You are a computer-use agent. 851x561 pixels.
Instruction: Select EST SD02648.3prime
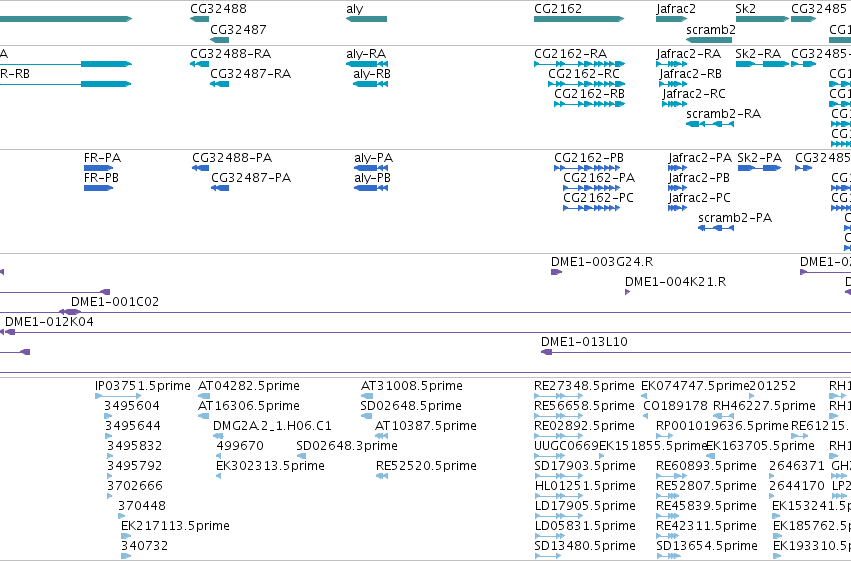347,446
